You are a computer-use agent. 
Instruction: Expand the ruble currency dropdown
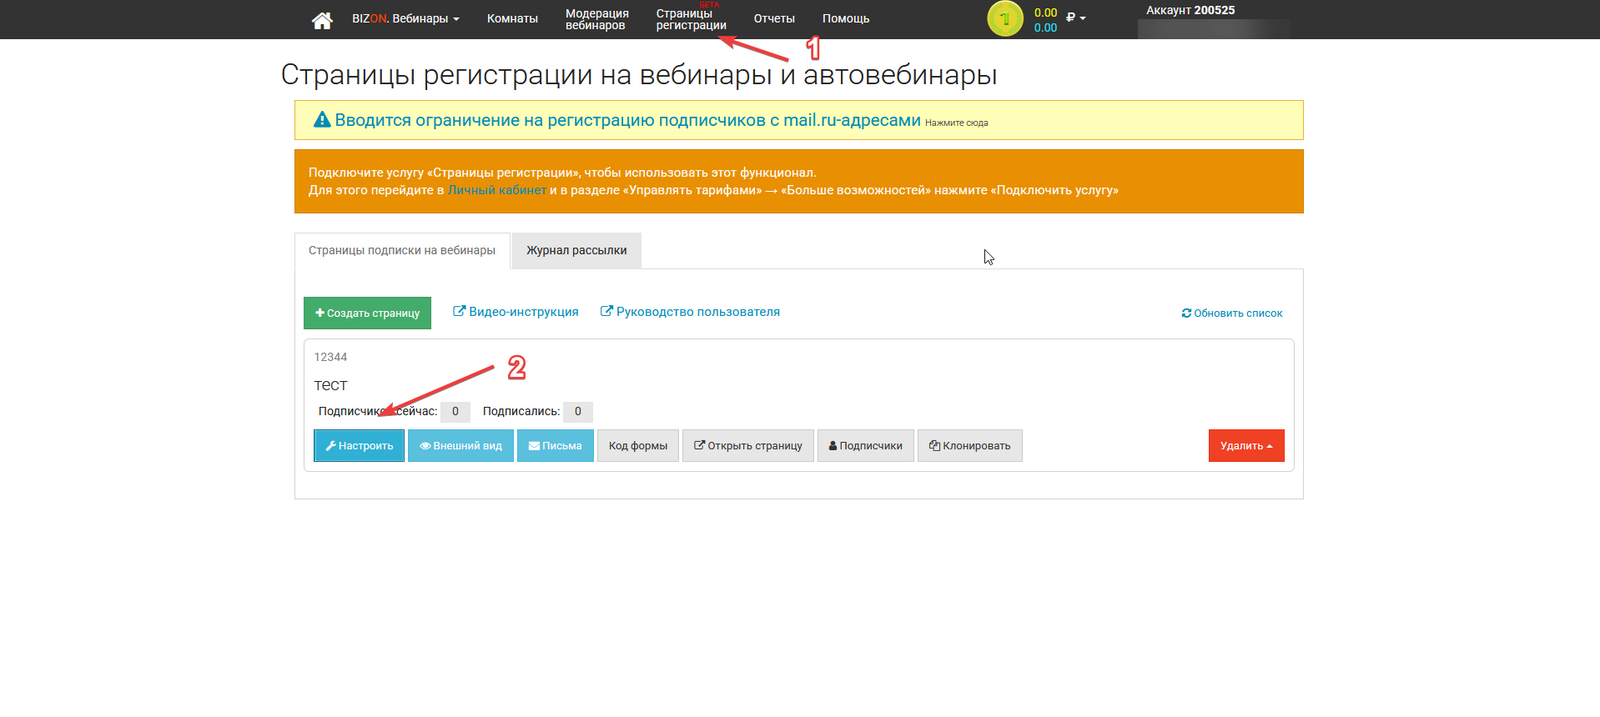tap(1076, 18)
